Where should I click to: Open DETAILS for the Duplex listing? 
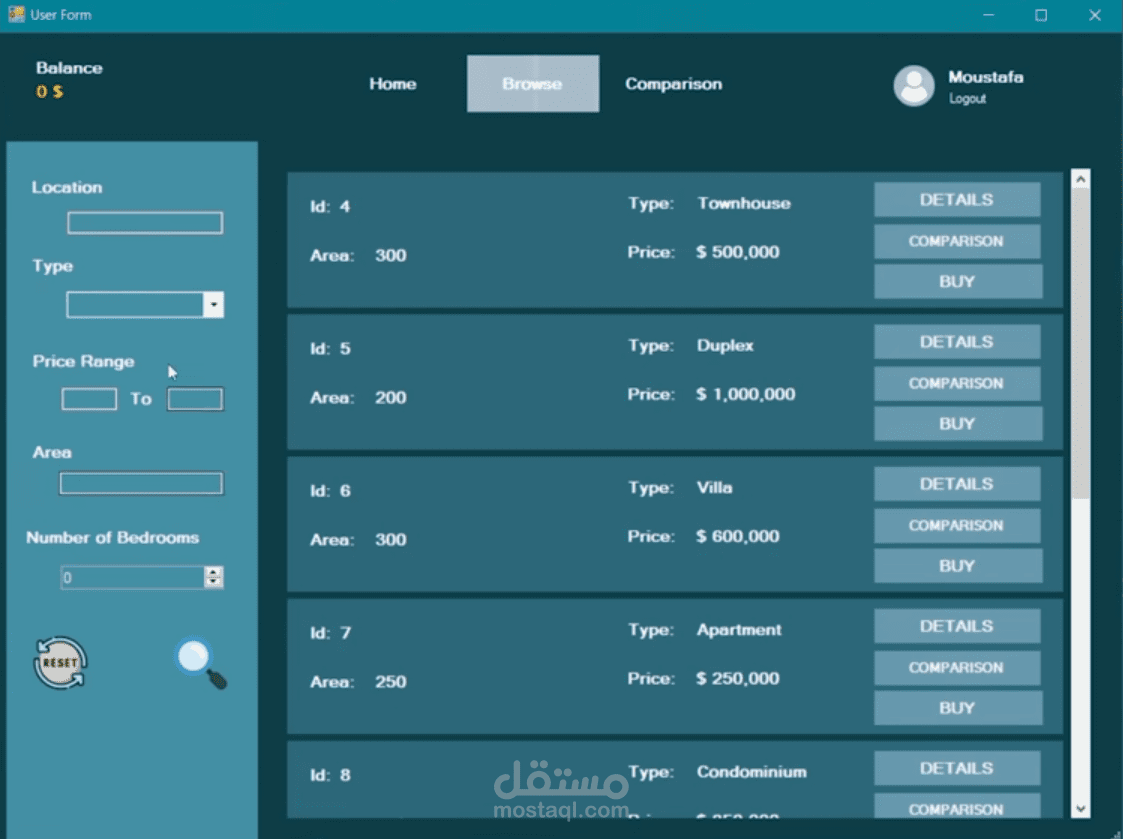(957, 342)
